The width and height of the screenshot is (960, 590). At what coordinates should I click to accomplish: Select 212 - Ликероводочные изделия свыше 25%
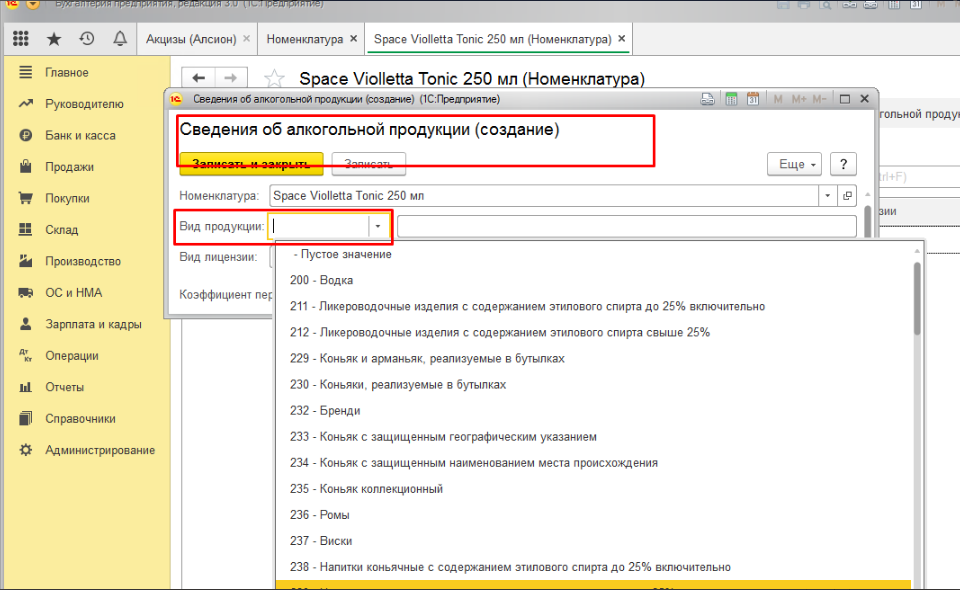(594, 332)
